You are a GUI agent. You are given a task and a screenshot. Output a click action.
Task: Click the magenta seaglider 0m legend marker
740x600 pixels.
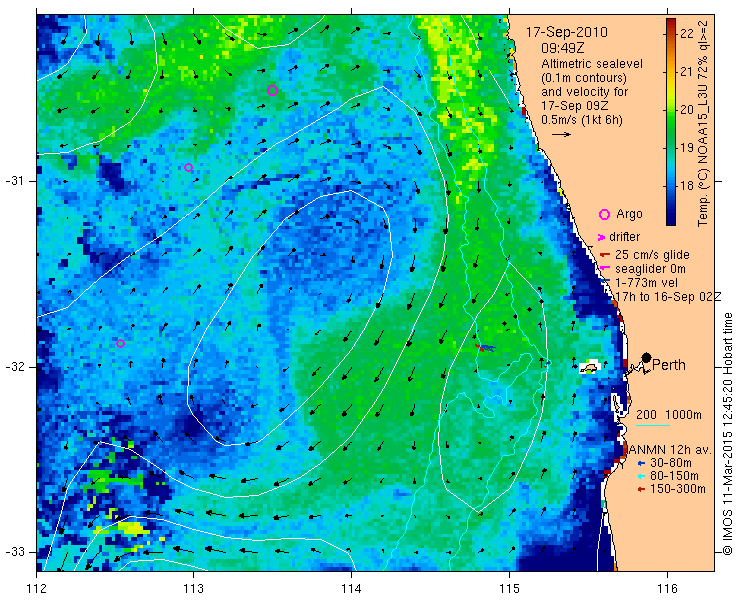click(x=605, y=269)
